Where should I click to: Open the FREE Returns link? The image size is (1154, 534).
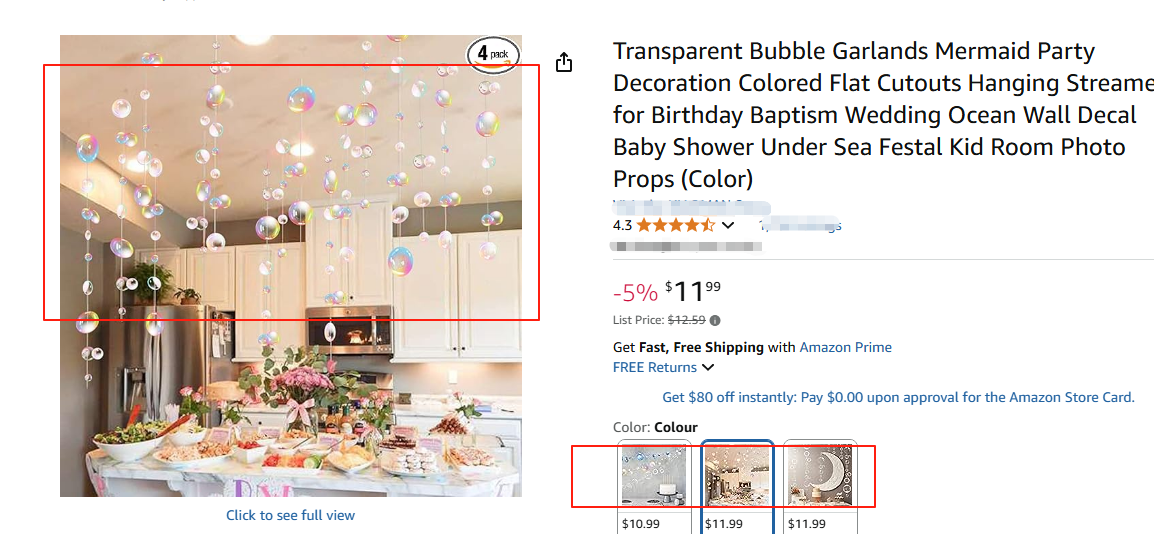655,367
